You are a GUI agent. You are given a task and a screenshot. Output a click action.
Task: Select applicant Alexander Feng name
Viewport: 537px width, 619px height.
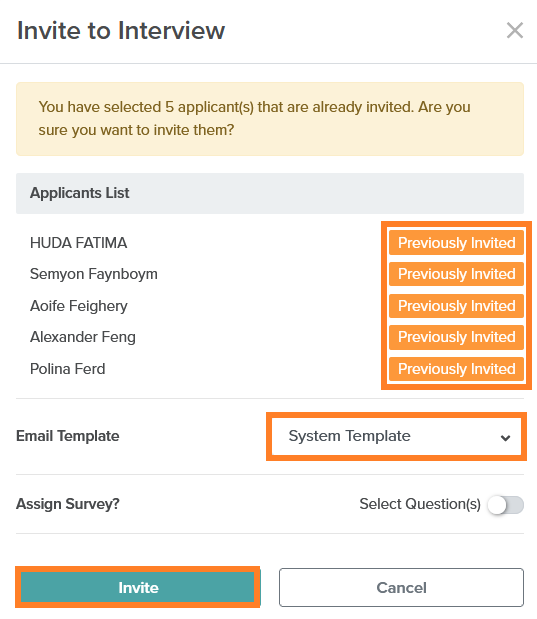point(83,337)
